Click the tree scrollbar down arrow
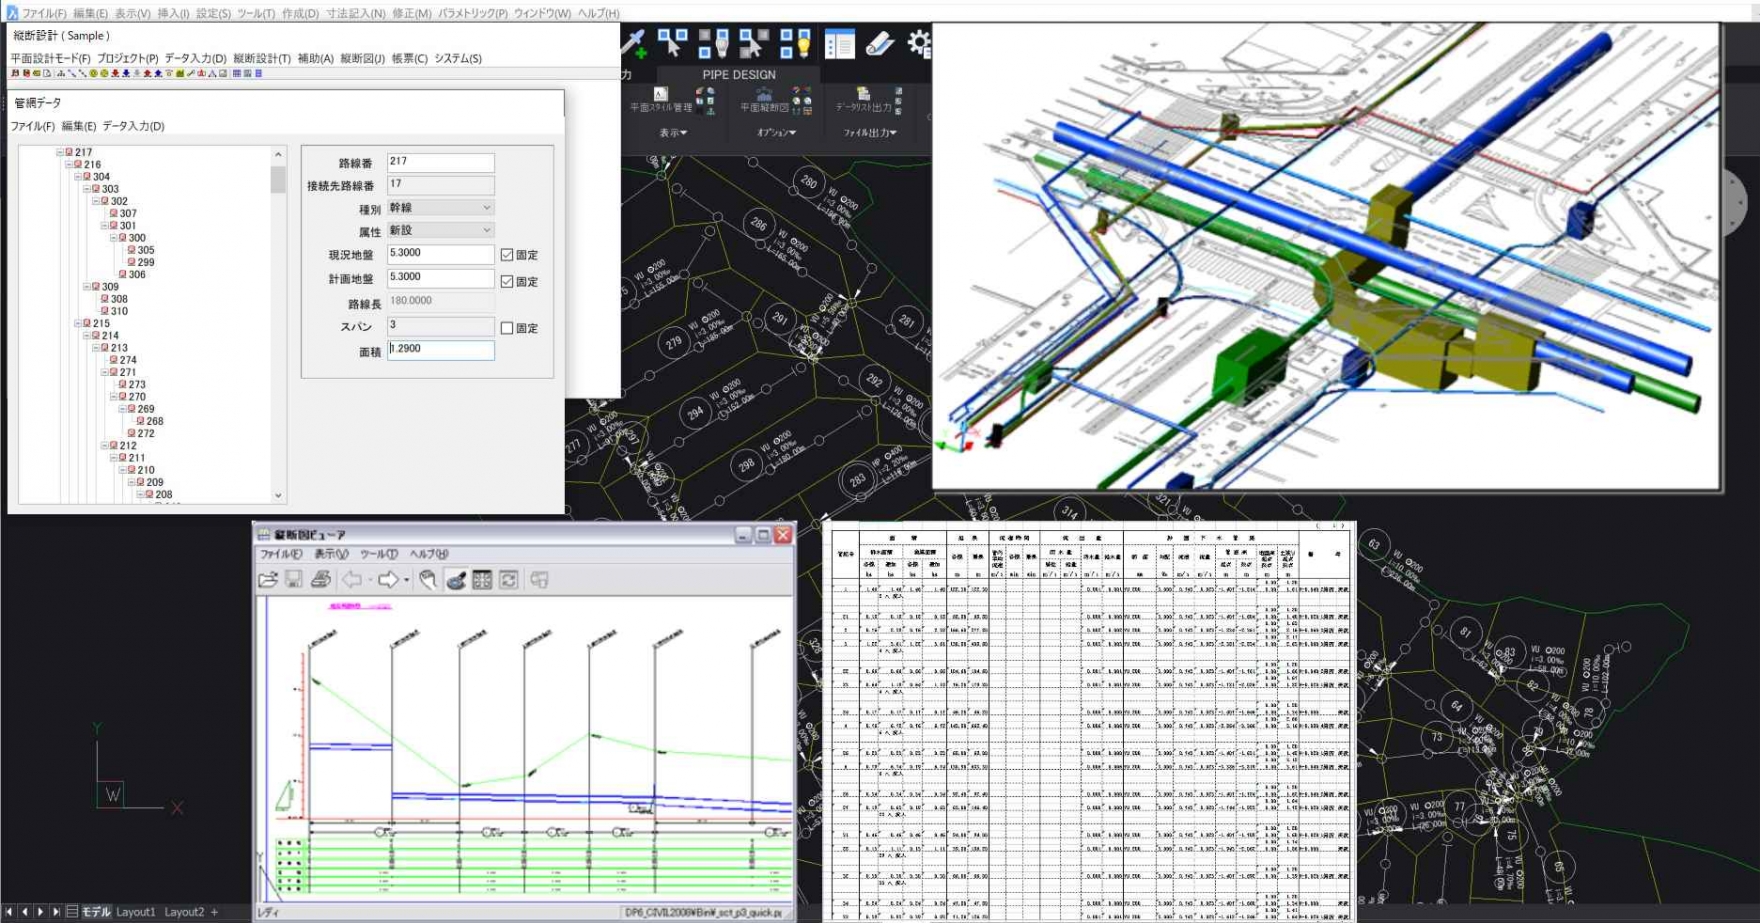The width and height of the screenshot is (1760, 923). [x=278, y=496]
